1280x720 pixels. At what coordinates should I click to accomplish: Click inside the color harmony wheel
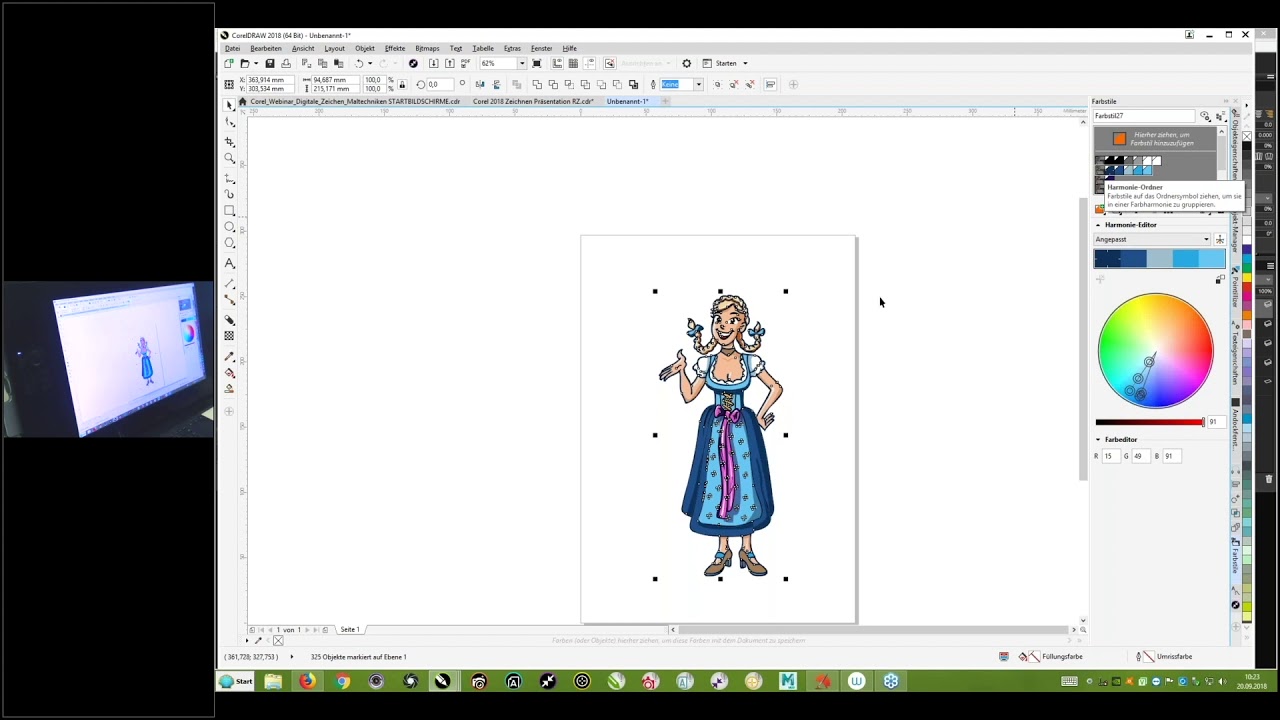point(1155,350)
